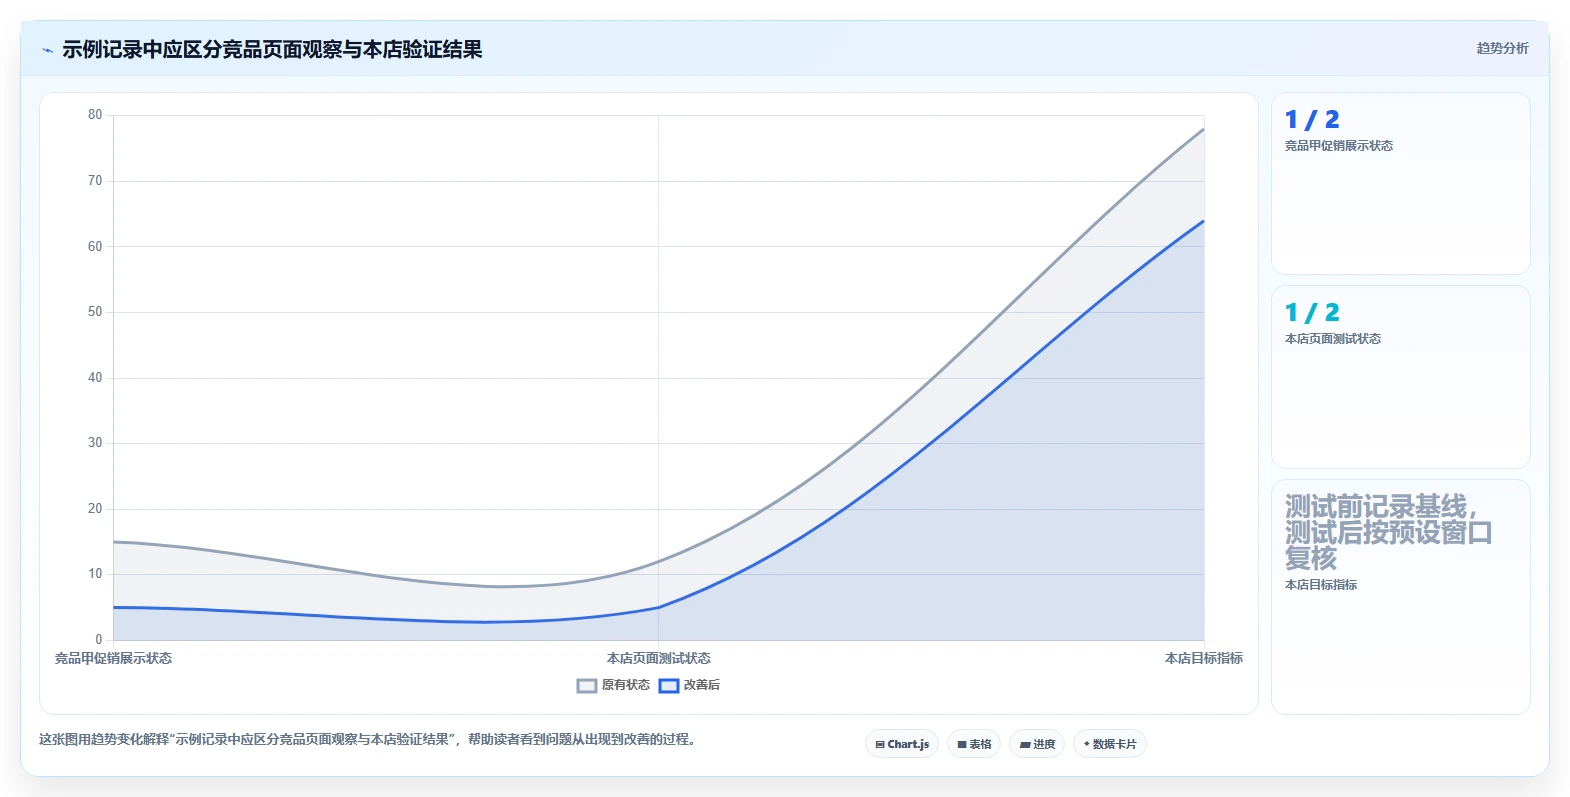The image size is (1570, 797).
Task: Select the 表格 tag chip
Action: tap(974, 744)
